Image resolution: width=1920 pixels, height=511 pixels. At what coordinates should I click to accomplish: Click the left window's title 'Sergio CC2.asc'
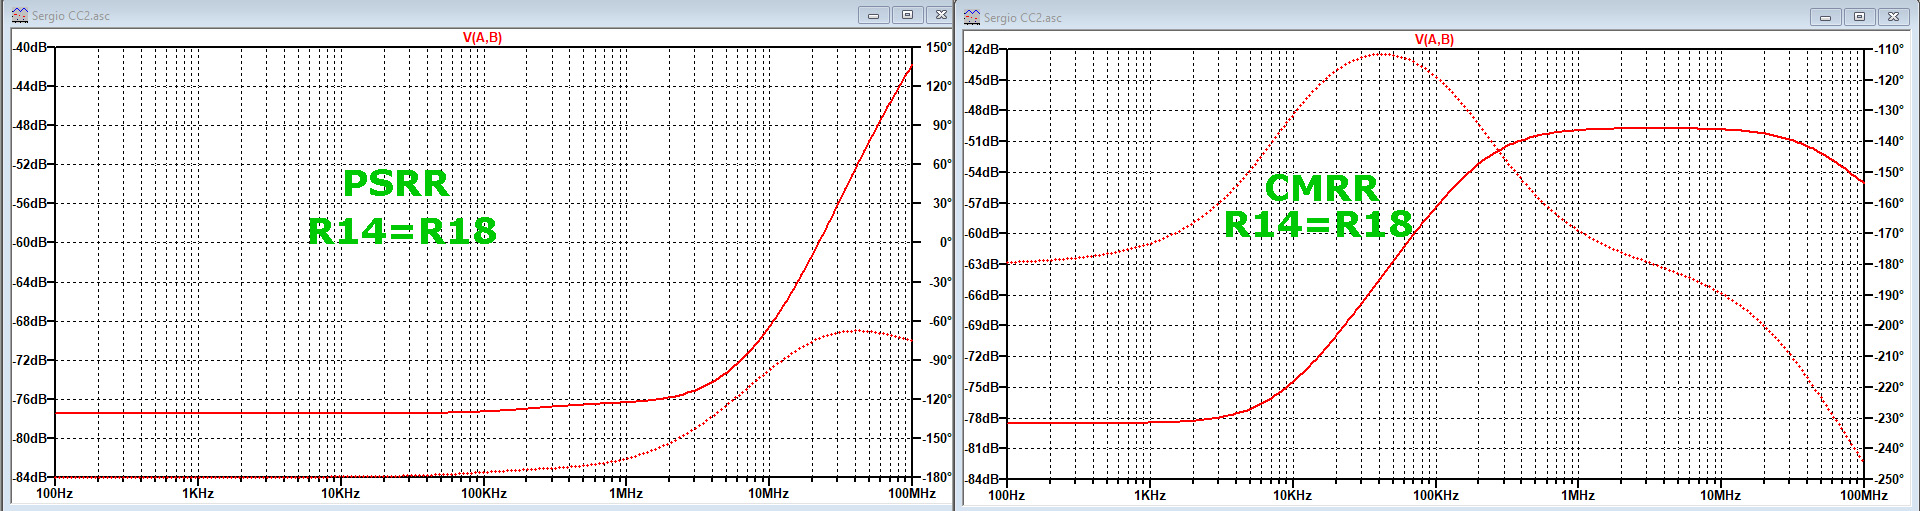tap(71, 16)
